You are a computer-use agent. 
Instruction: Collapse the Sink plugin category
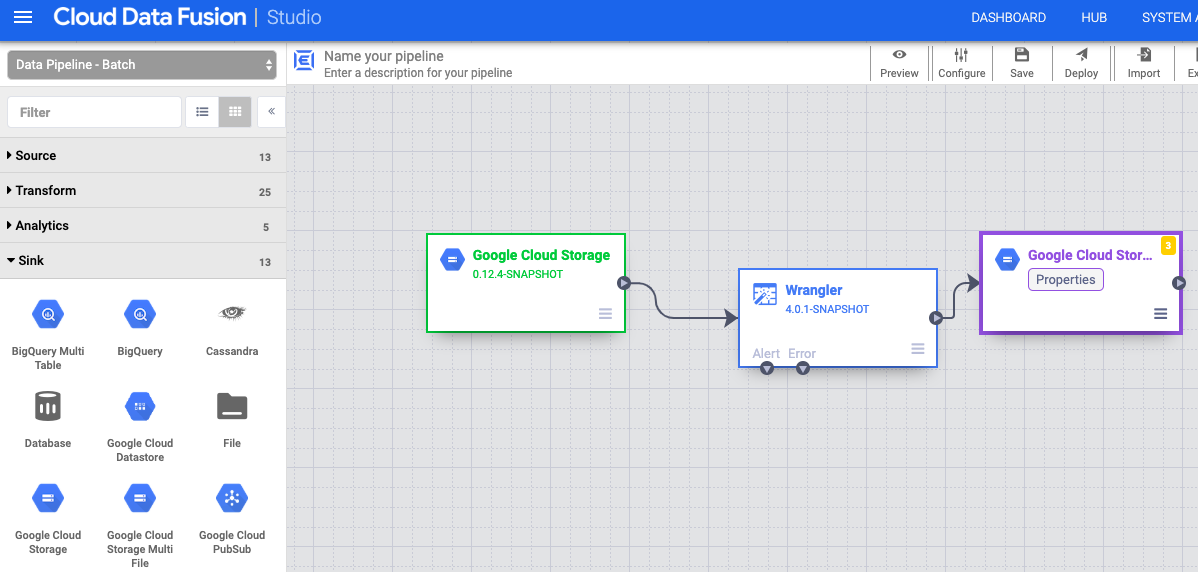pyautogui.click(x=30, y=261)
